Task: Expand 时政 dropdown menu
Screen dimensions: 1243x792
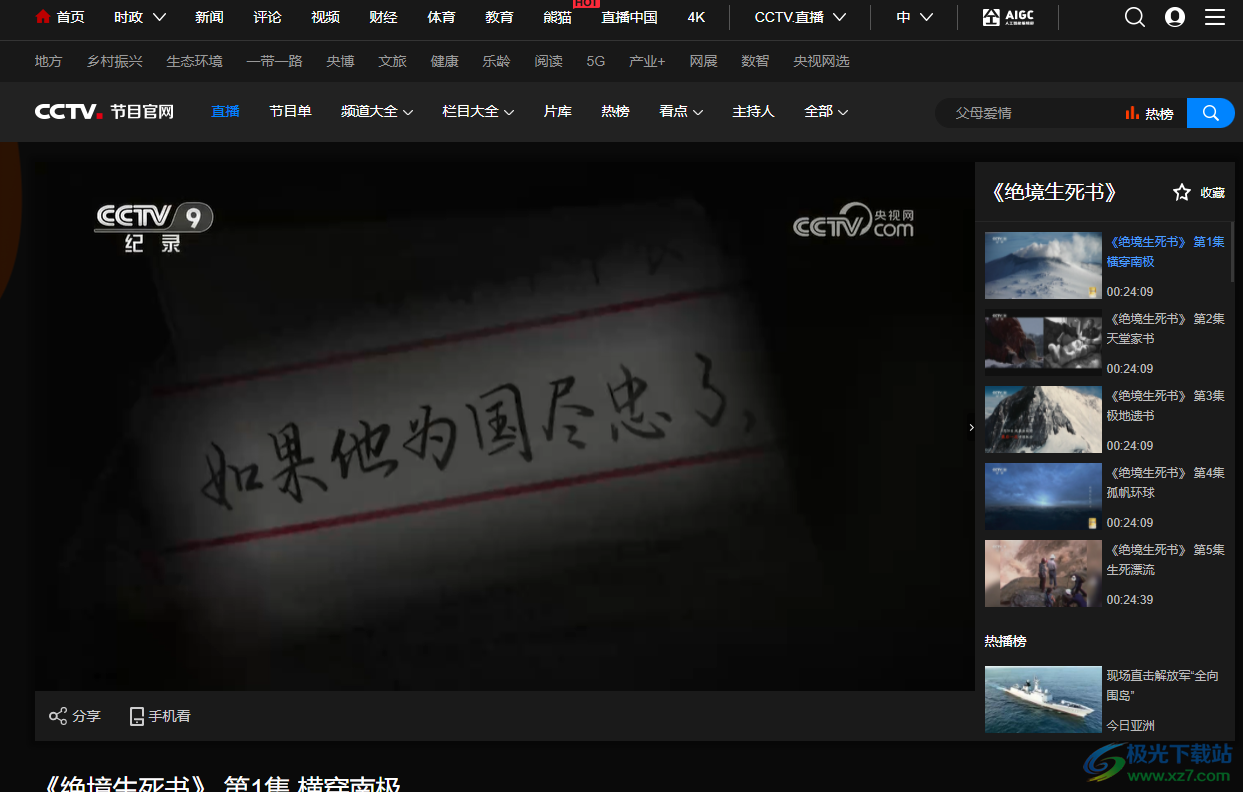Action: click(140, 17)
